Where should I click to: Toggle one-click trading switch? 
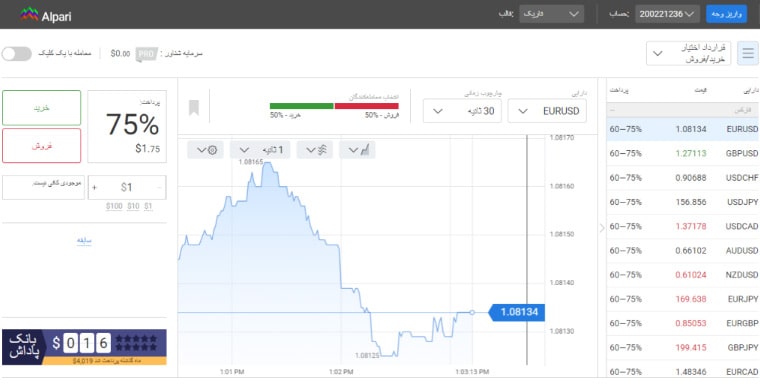(16, 54)
